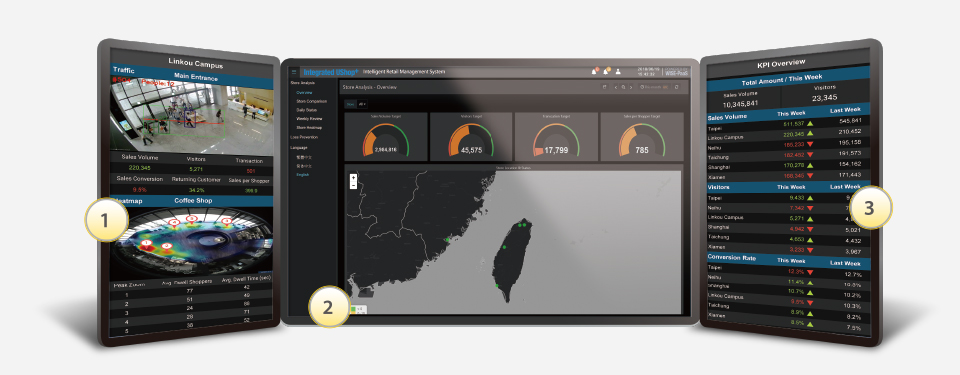The height and width of the screenshot is (375, 960).
Task: Click the Integrated UShop+ logo
Action: [x=331, y=72]
